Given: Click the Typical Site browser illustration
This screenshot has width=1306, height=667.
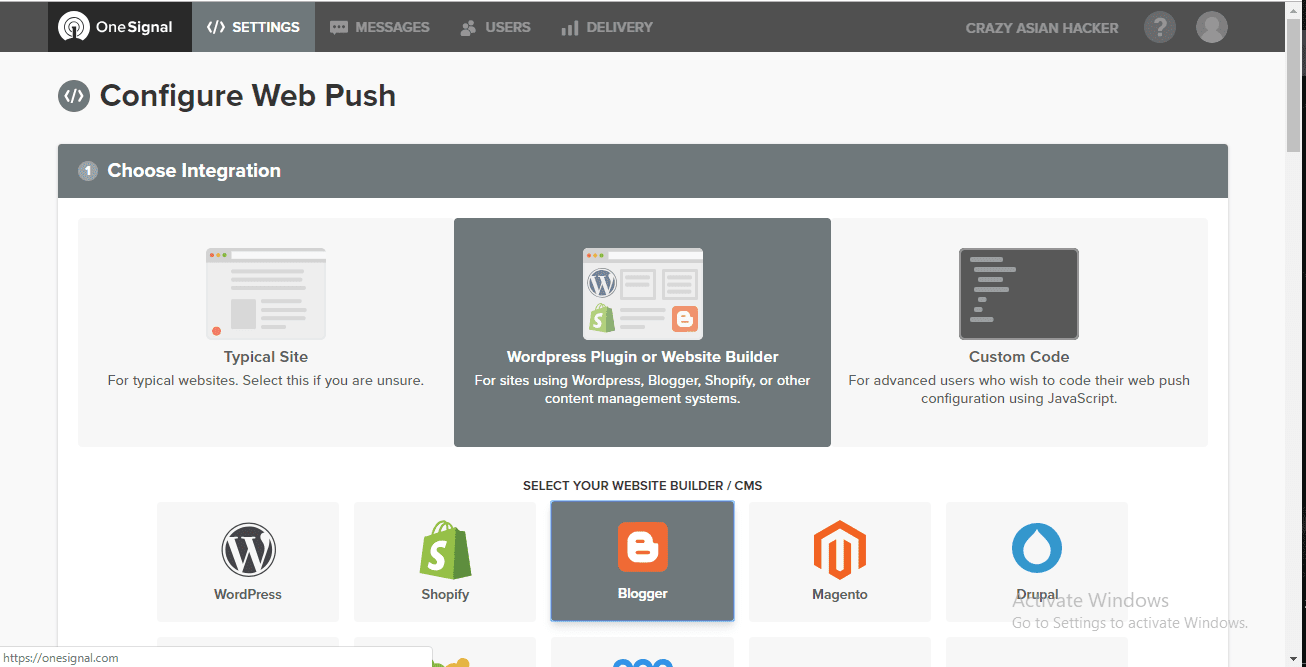Looking at the screenshot, I should (x=266, y=294).
